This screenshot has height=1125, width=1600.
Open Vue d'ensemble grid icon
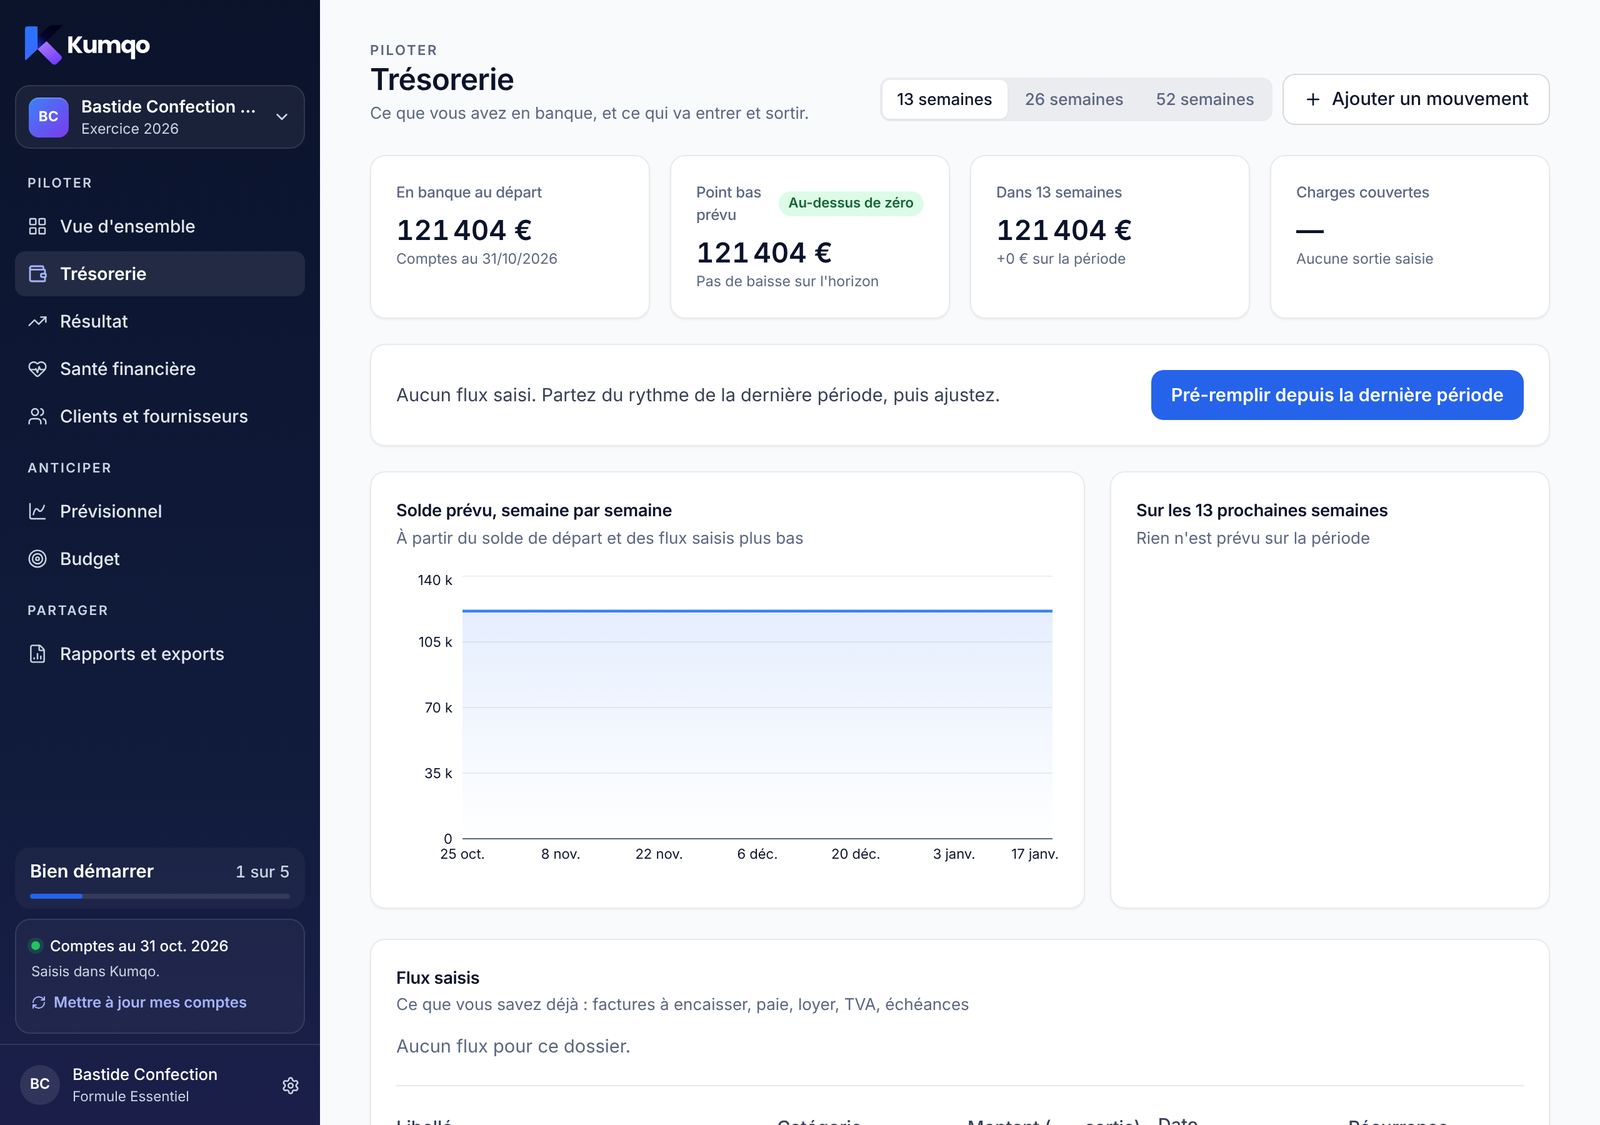pos(37,226)
